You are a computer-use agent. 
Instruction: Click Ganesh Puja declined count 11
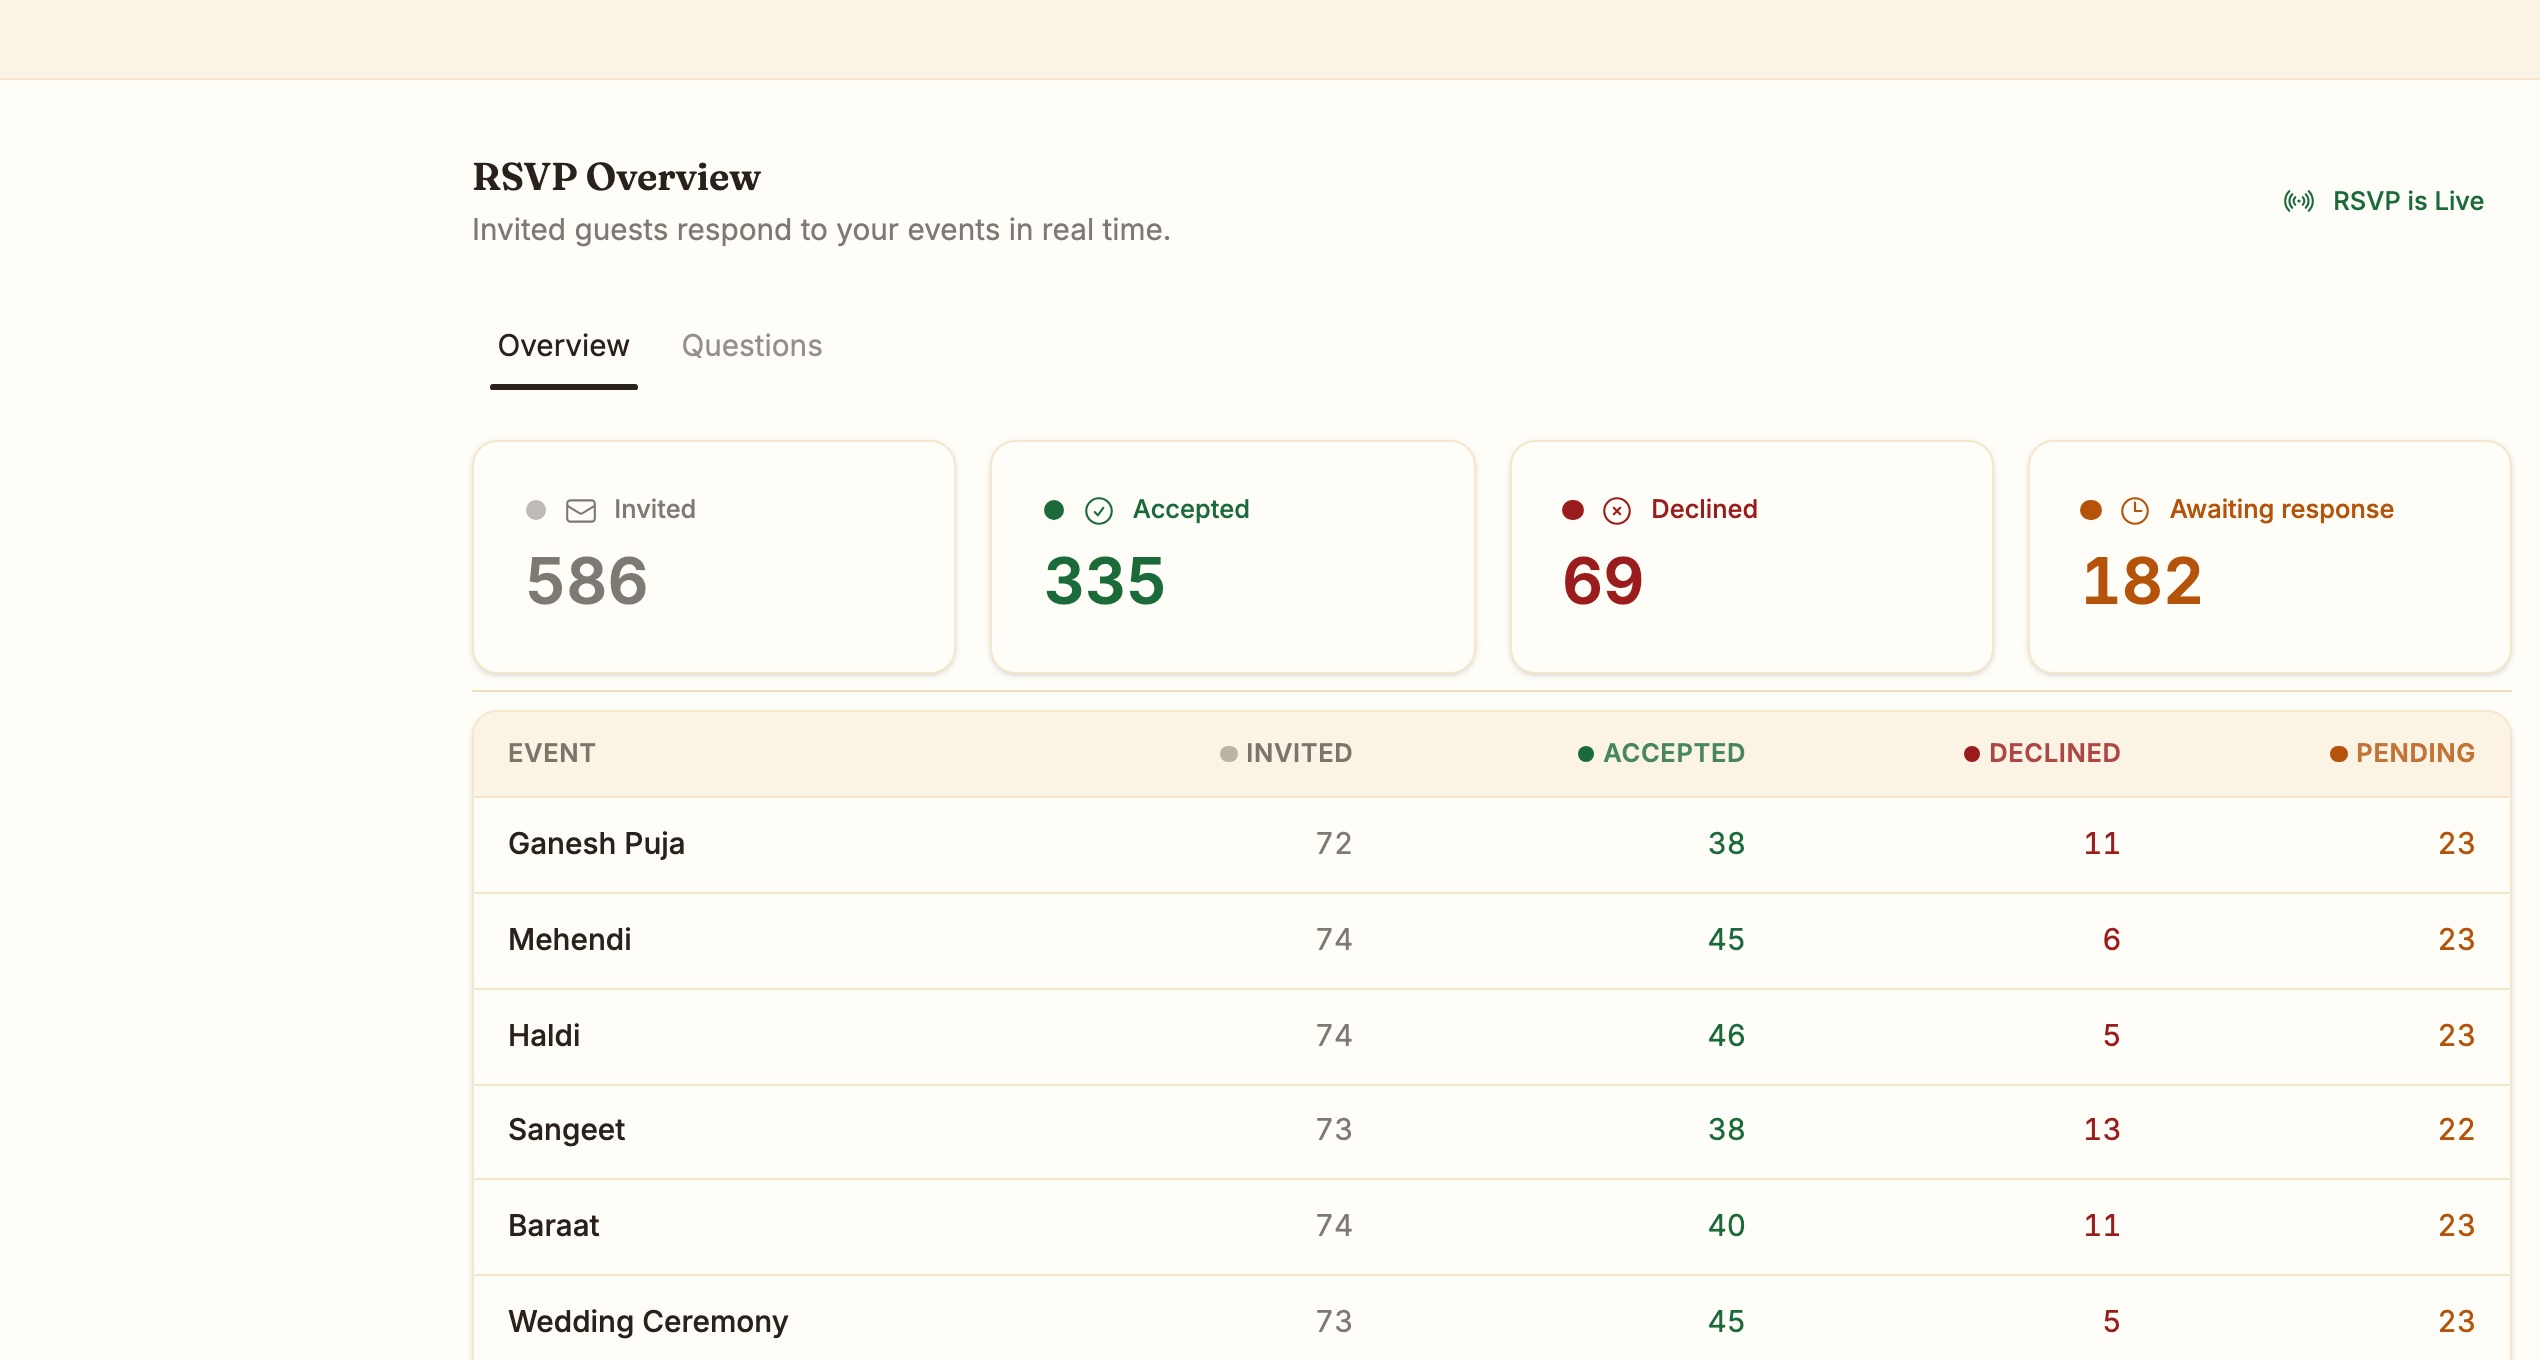pyautogui.click(x=2102, y=844)
